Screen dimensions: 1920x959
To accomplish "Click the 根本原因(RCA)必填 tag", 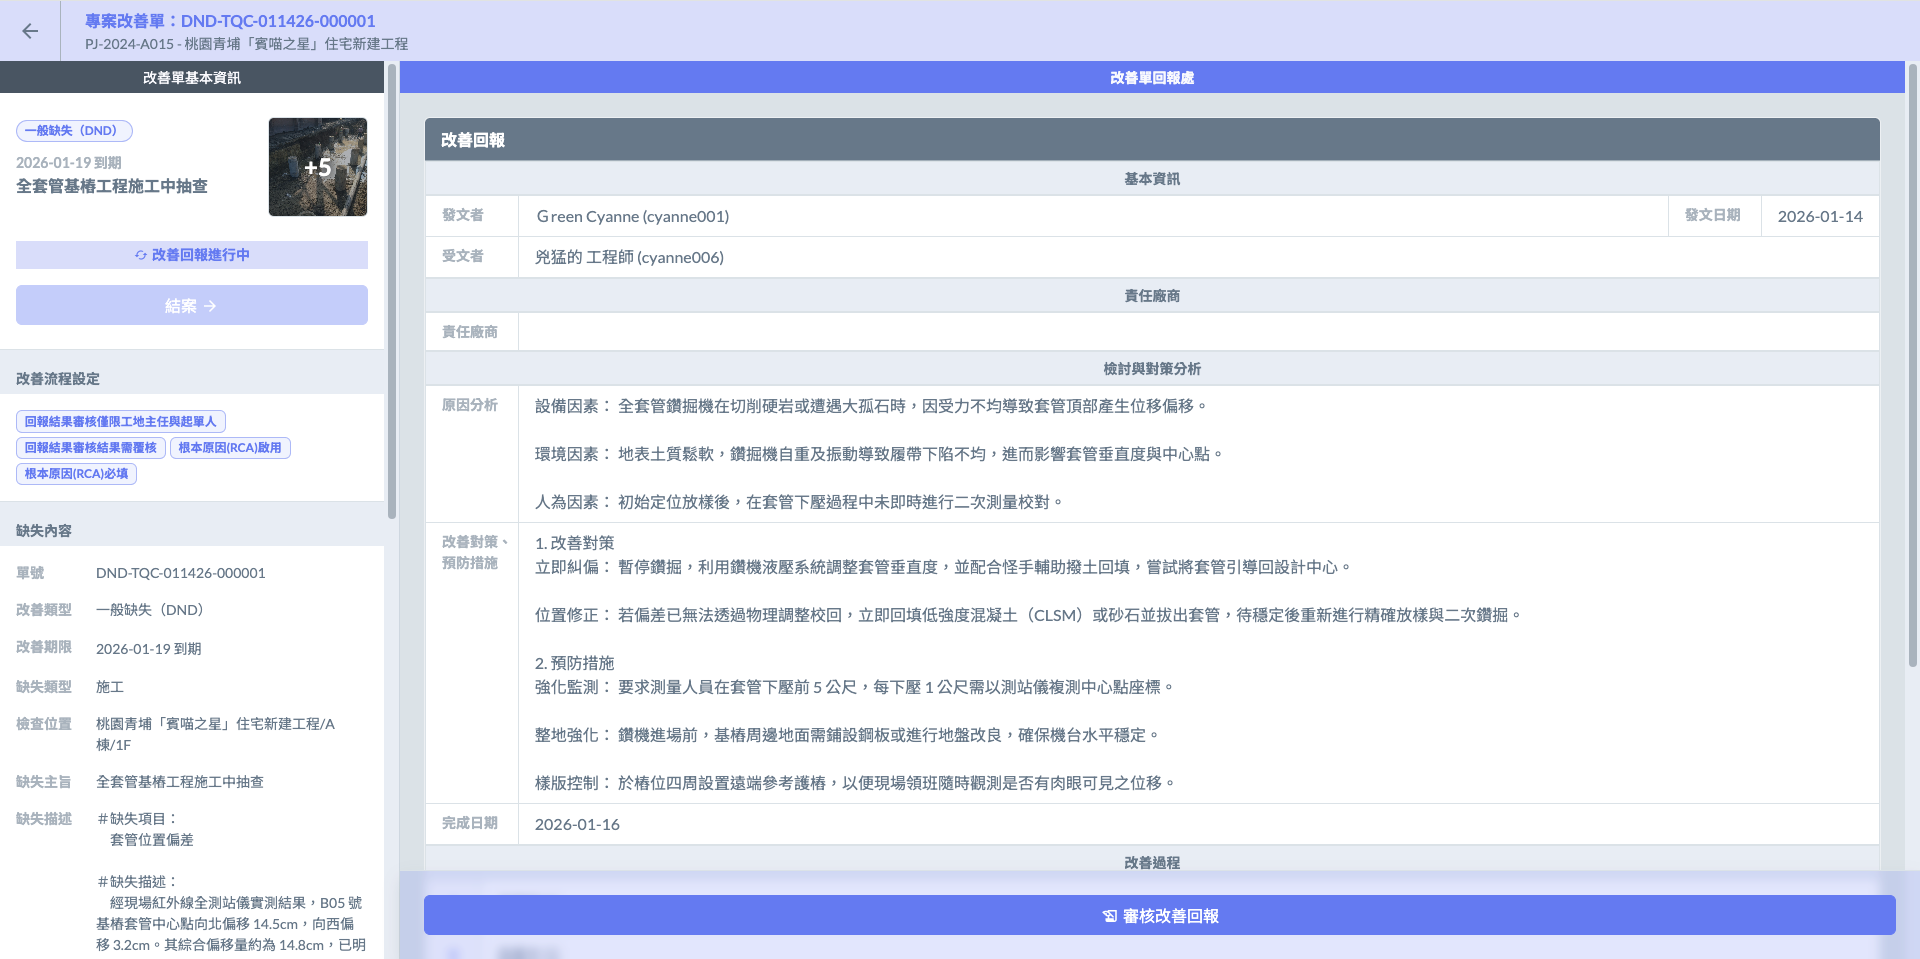I will [76, 474].
